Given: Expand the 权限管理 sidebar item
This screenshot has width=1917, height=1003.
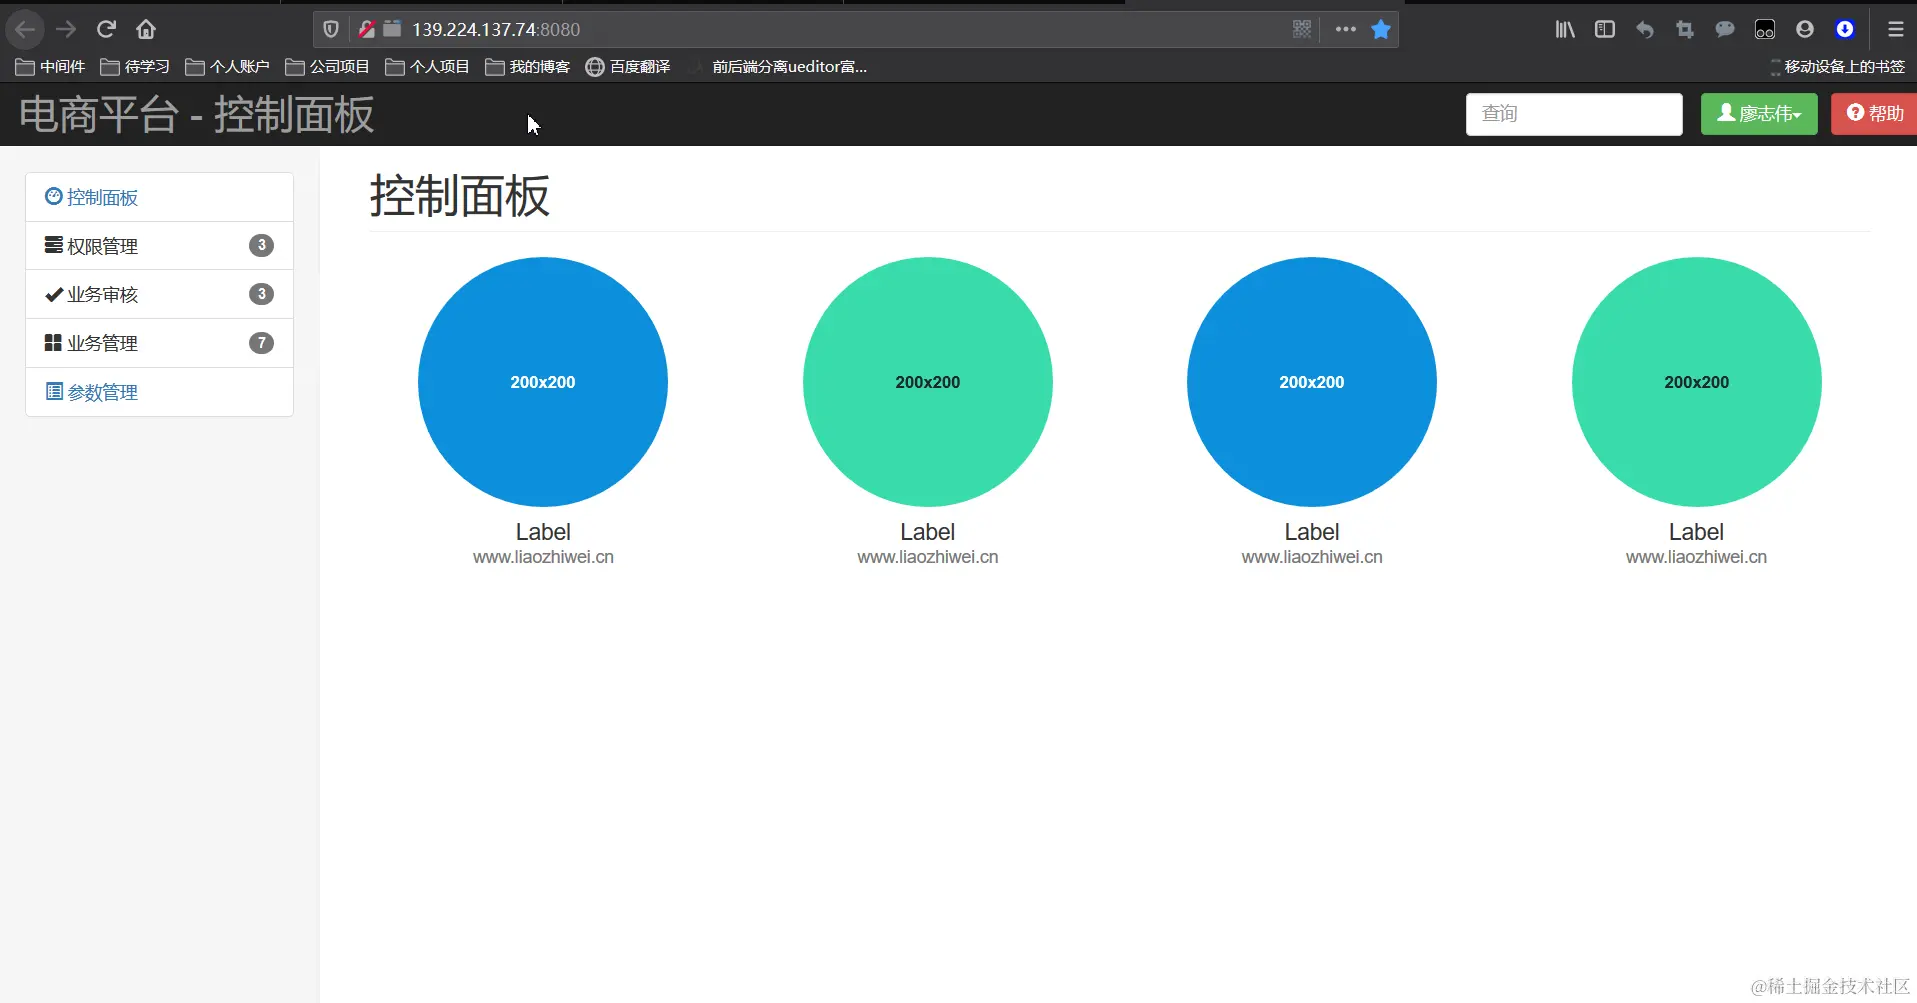Looking at the screenshot, I should coord(159,246).
